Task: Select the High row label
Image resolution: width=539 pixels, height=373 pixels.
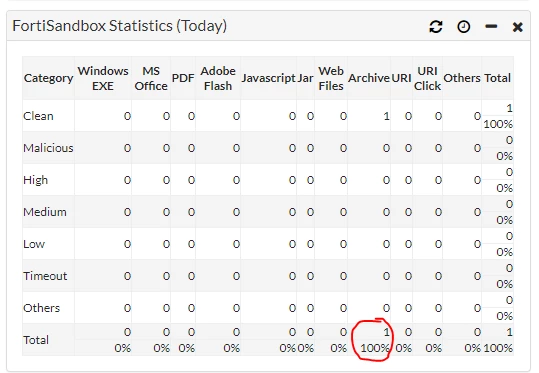Action: pos(35,180)
